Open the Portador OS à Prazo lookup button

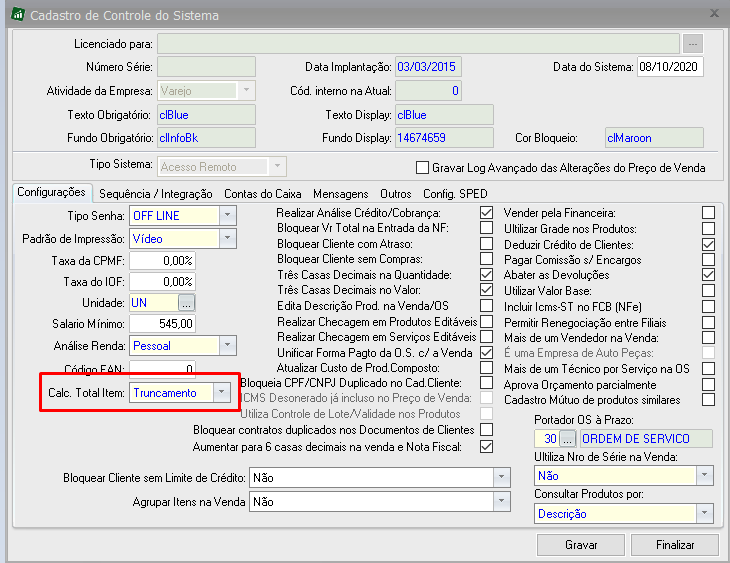coord(567,439)
